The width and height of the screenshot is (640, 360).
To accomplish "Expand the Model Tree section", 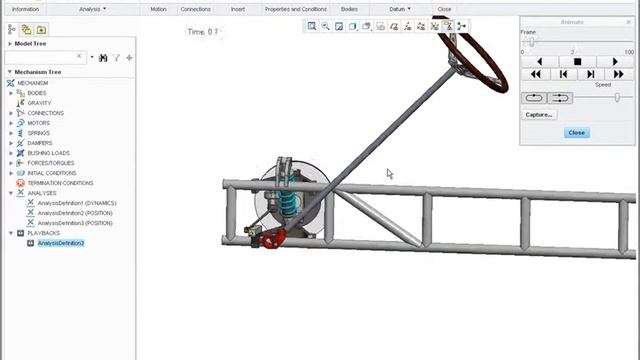I will pos(10,44).
